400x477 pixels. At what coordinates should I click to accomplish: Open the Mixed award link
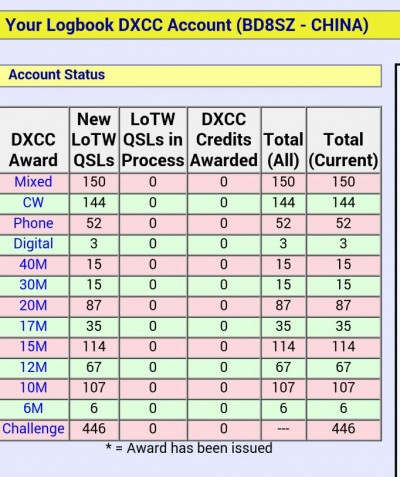click(33, 182)
